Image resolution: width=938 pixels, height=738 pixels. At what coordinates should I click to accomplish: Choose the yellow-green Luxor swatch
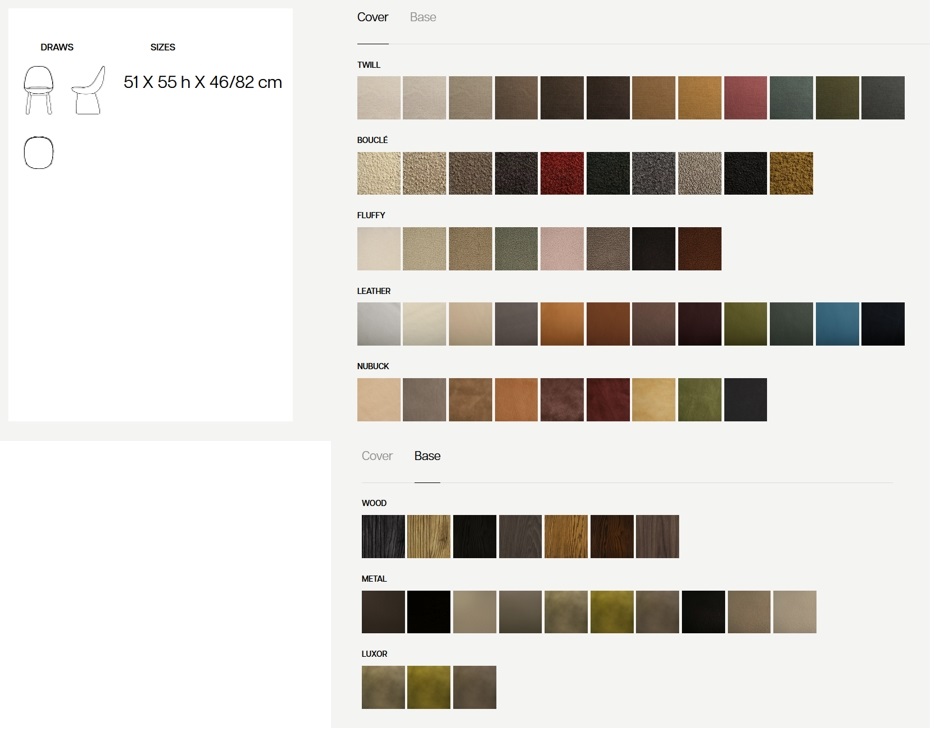pyautogui.click(x=429, y=688)
